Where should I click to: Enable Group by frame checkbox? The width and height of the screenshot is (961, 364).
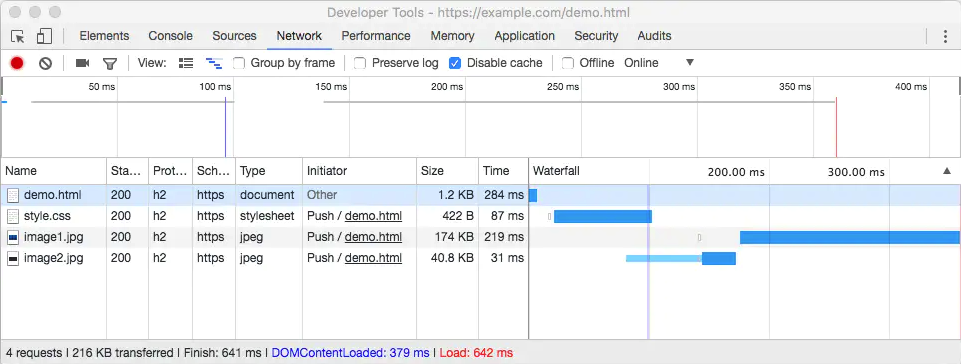(239, 63)
